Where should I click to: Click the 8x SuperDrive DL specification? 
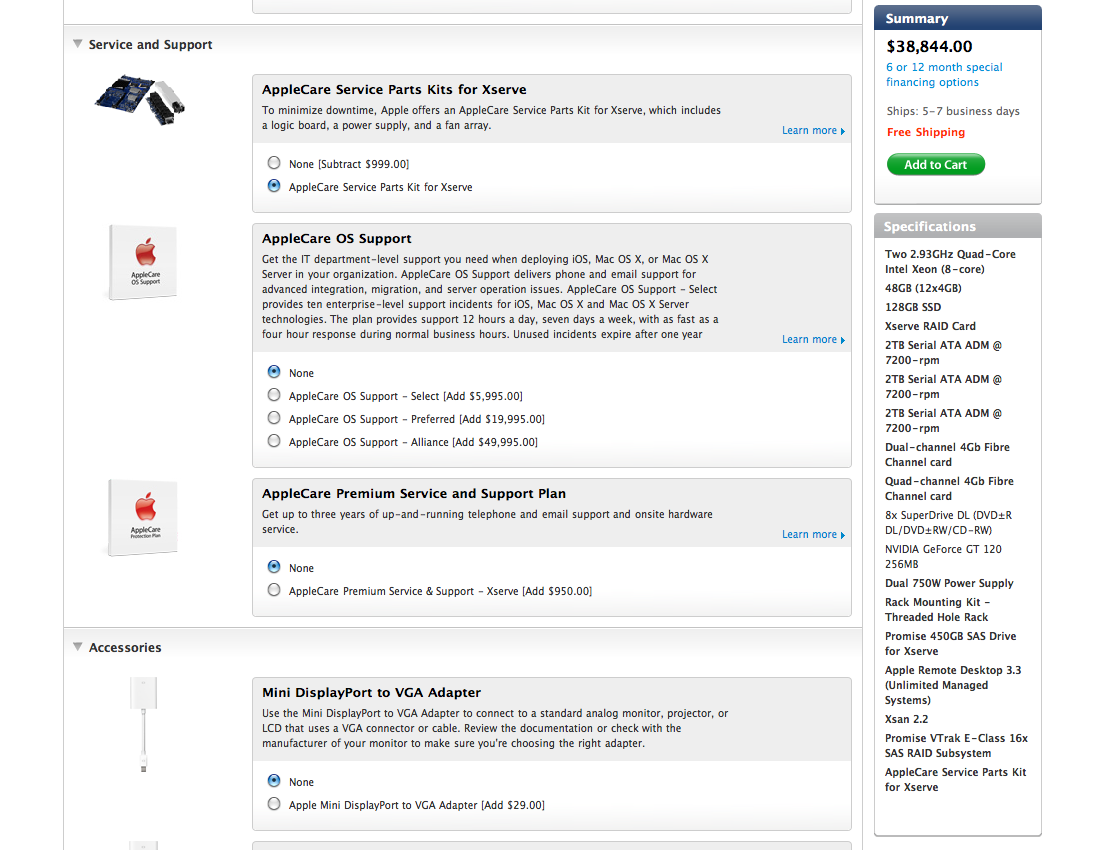coord(948,522)
